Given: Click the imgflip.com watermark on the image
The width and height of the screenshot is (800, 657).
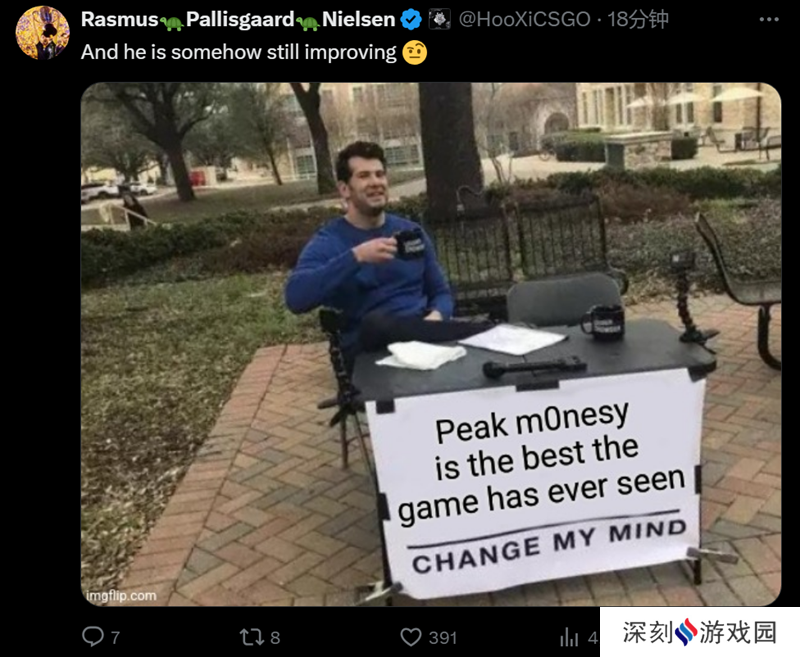Looking at the screenshot, I should [121, 596].
